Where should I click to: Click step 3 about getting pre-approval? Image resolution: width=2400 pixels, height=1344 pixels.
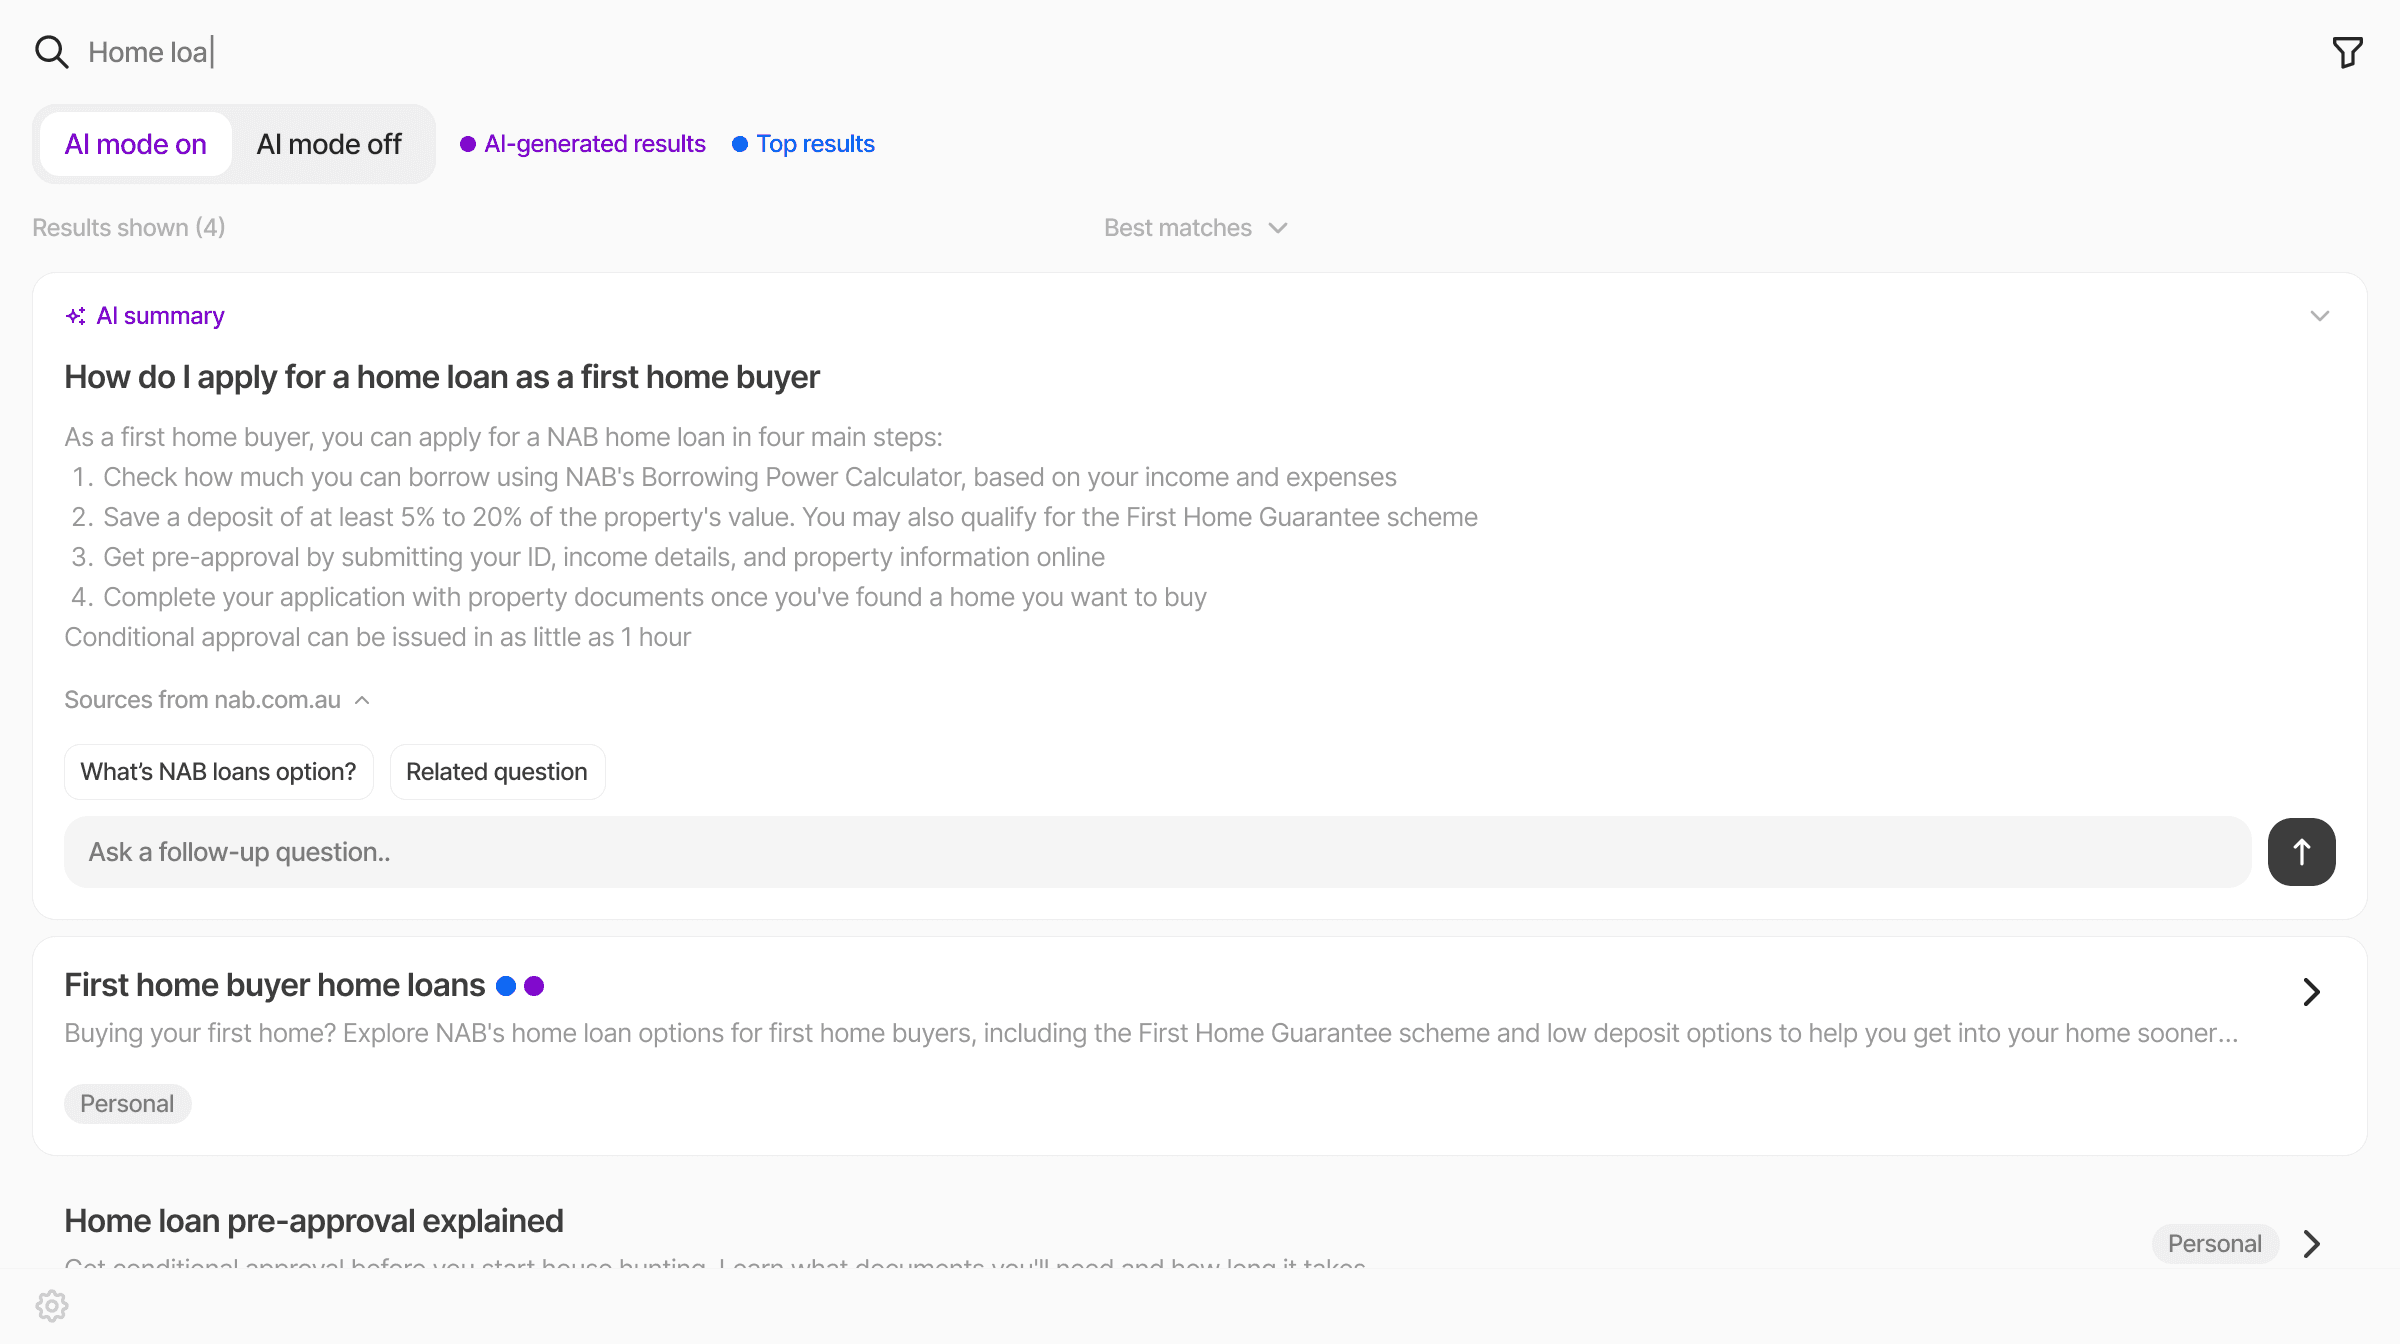pos(588,557)
